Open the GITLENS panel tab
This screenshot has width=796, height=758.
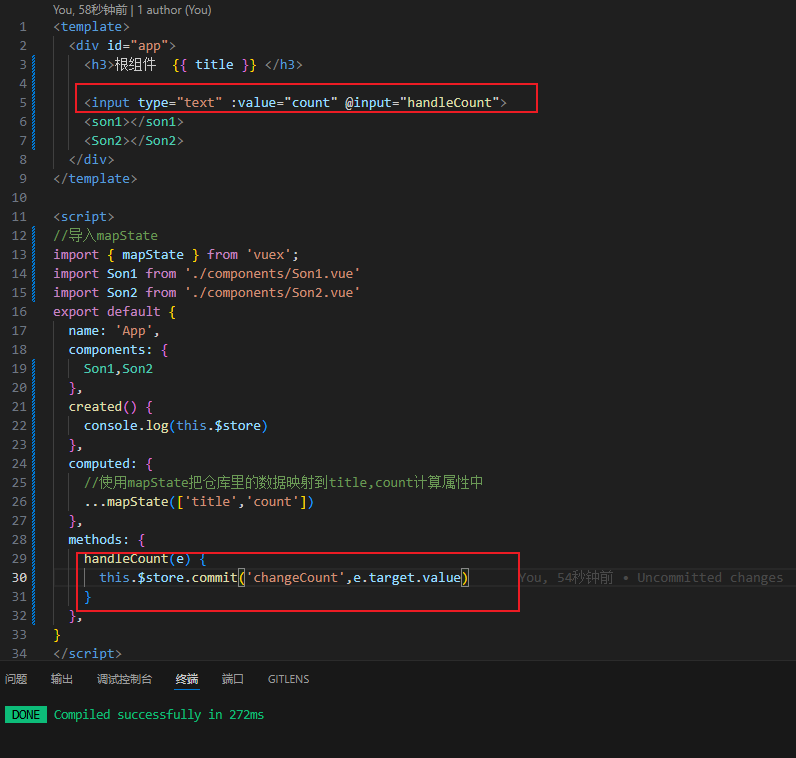pyautogui.click(x=288, y=679)
